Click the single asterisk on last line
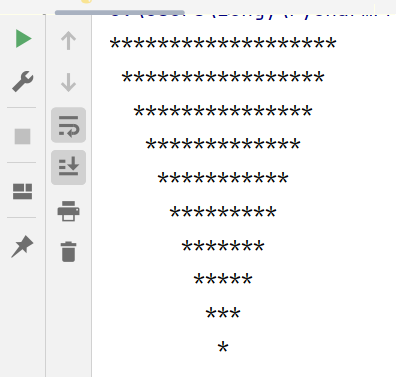396x377 pixels. pyautogui.click(x=223, y=348)
